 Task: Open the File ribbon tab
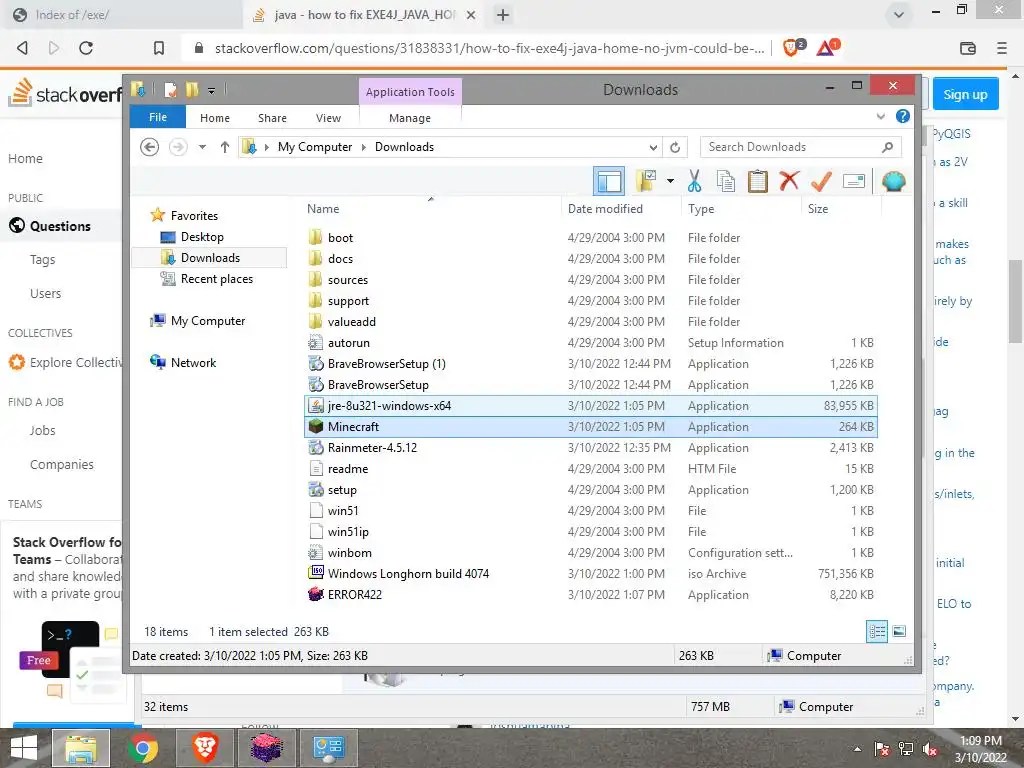click(157, 117)
